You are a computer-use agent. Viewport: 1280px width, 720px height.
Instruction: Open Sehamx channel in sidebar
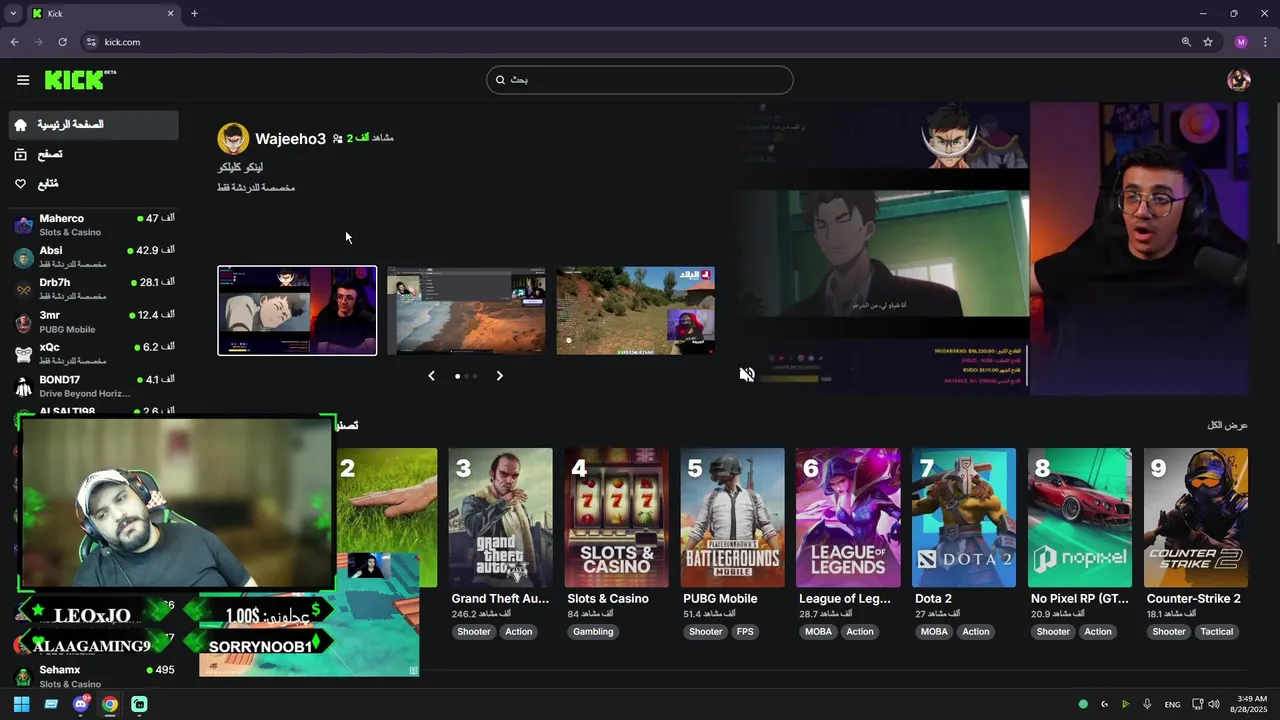click(x=94, y=676)
